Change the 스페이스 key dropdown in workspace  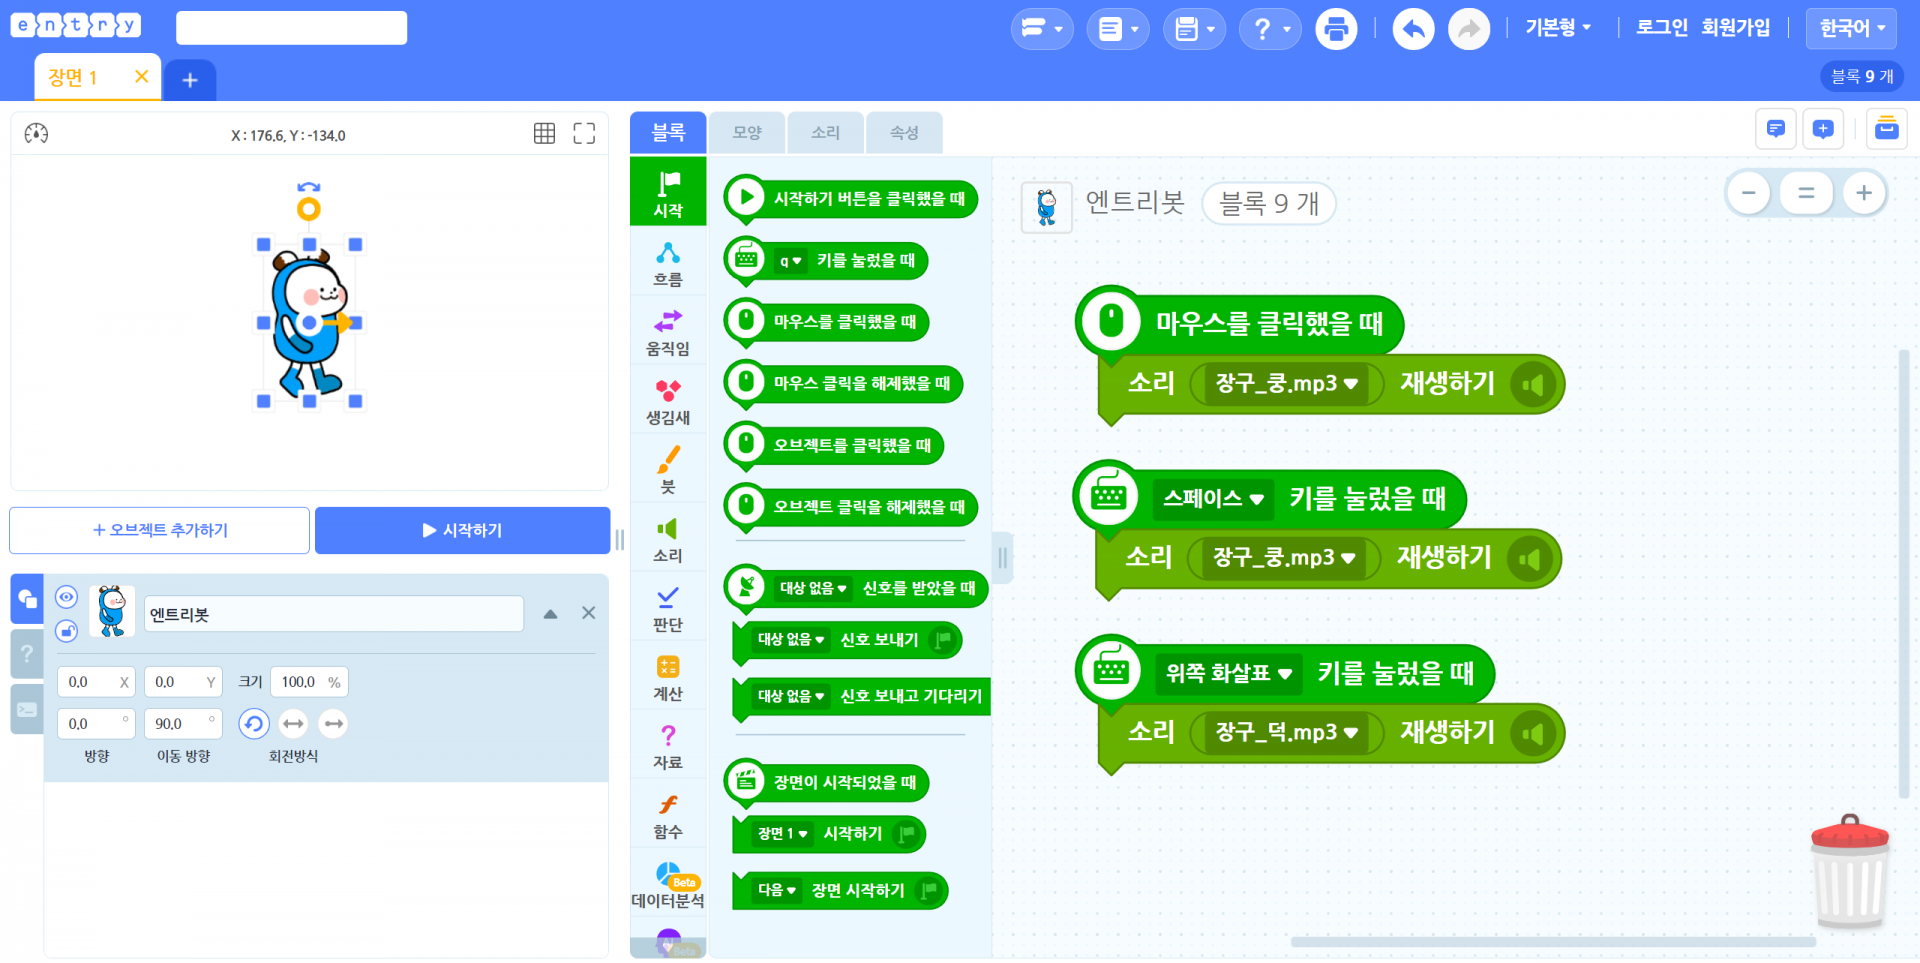1214,498
